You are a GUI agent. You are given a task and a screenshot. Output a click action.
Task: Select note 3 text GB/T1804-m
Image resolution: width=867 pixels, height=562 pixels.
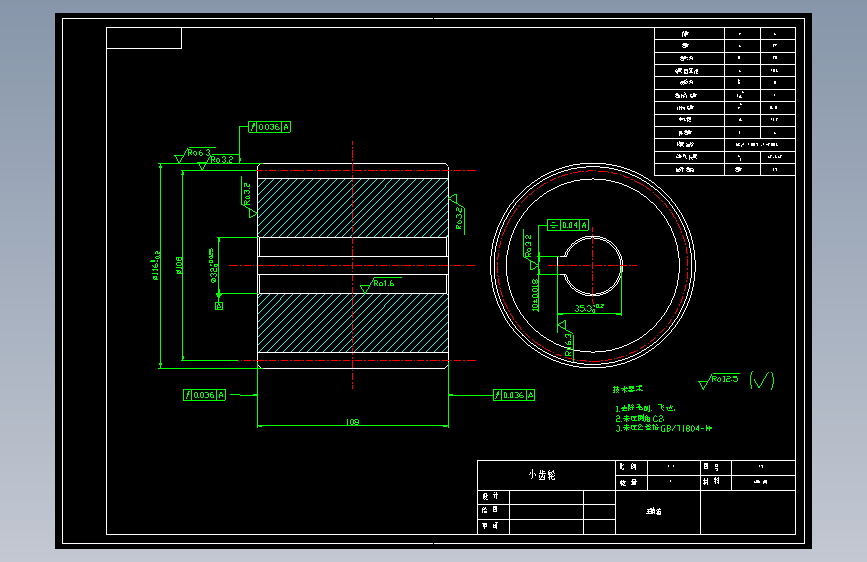(664, 428)
